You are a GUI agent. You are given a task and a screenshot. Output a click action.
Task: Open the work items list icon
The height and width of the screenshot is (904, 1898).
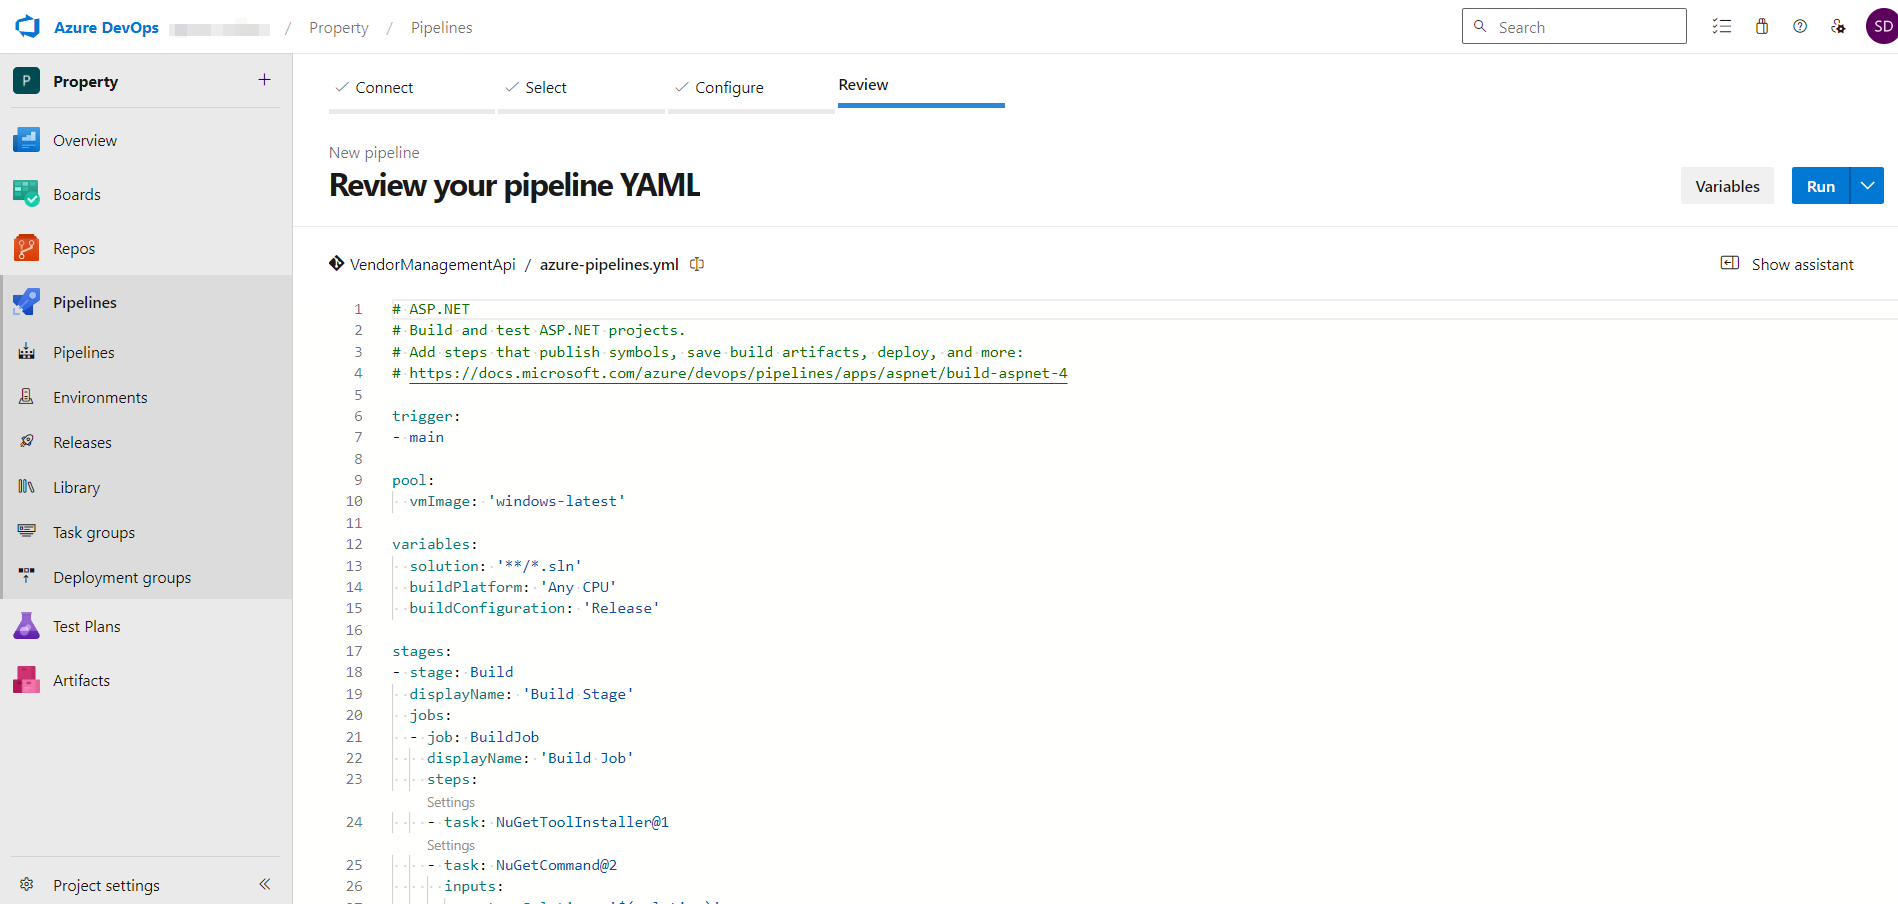1722,27
